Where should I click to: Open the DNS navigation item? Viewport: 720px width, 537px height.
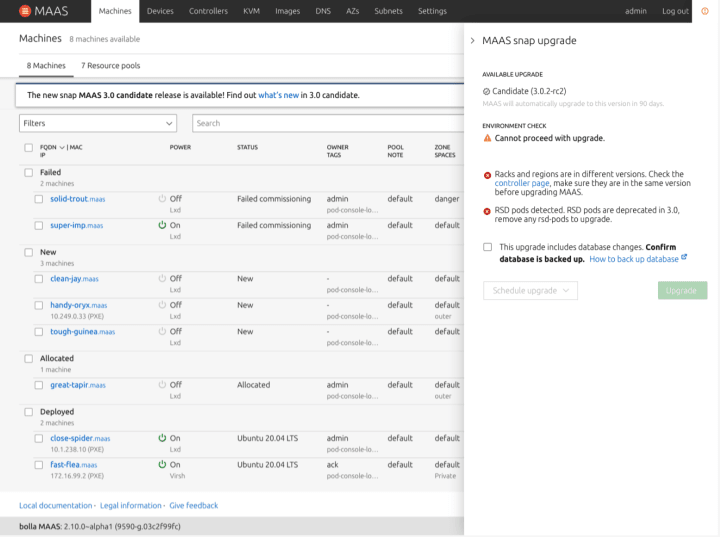pos(323,11)
